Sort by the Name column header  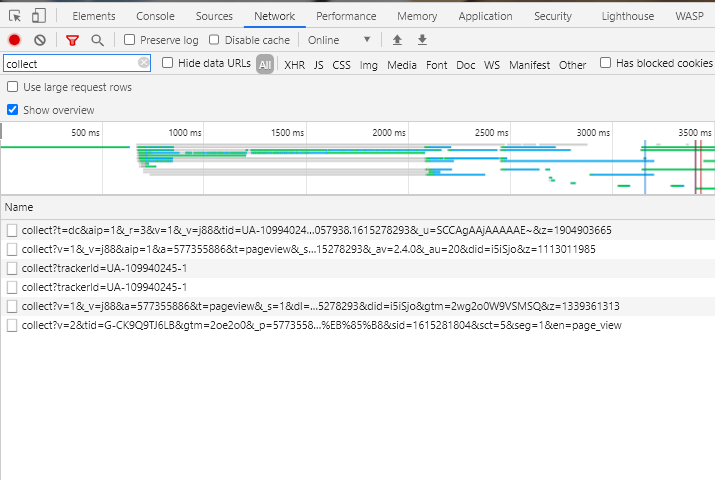(19, 207)
